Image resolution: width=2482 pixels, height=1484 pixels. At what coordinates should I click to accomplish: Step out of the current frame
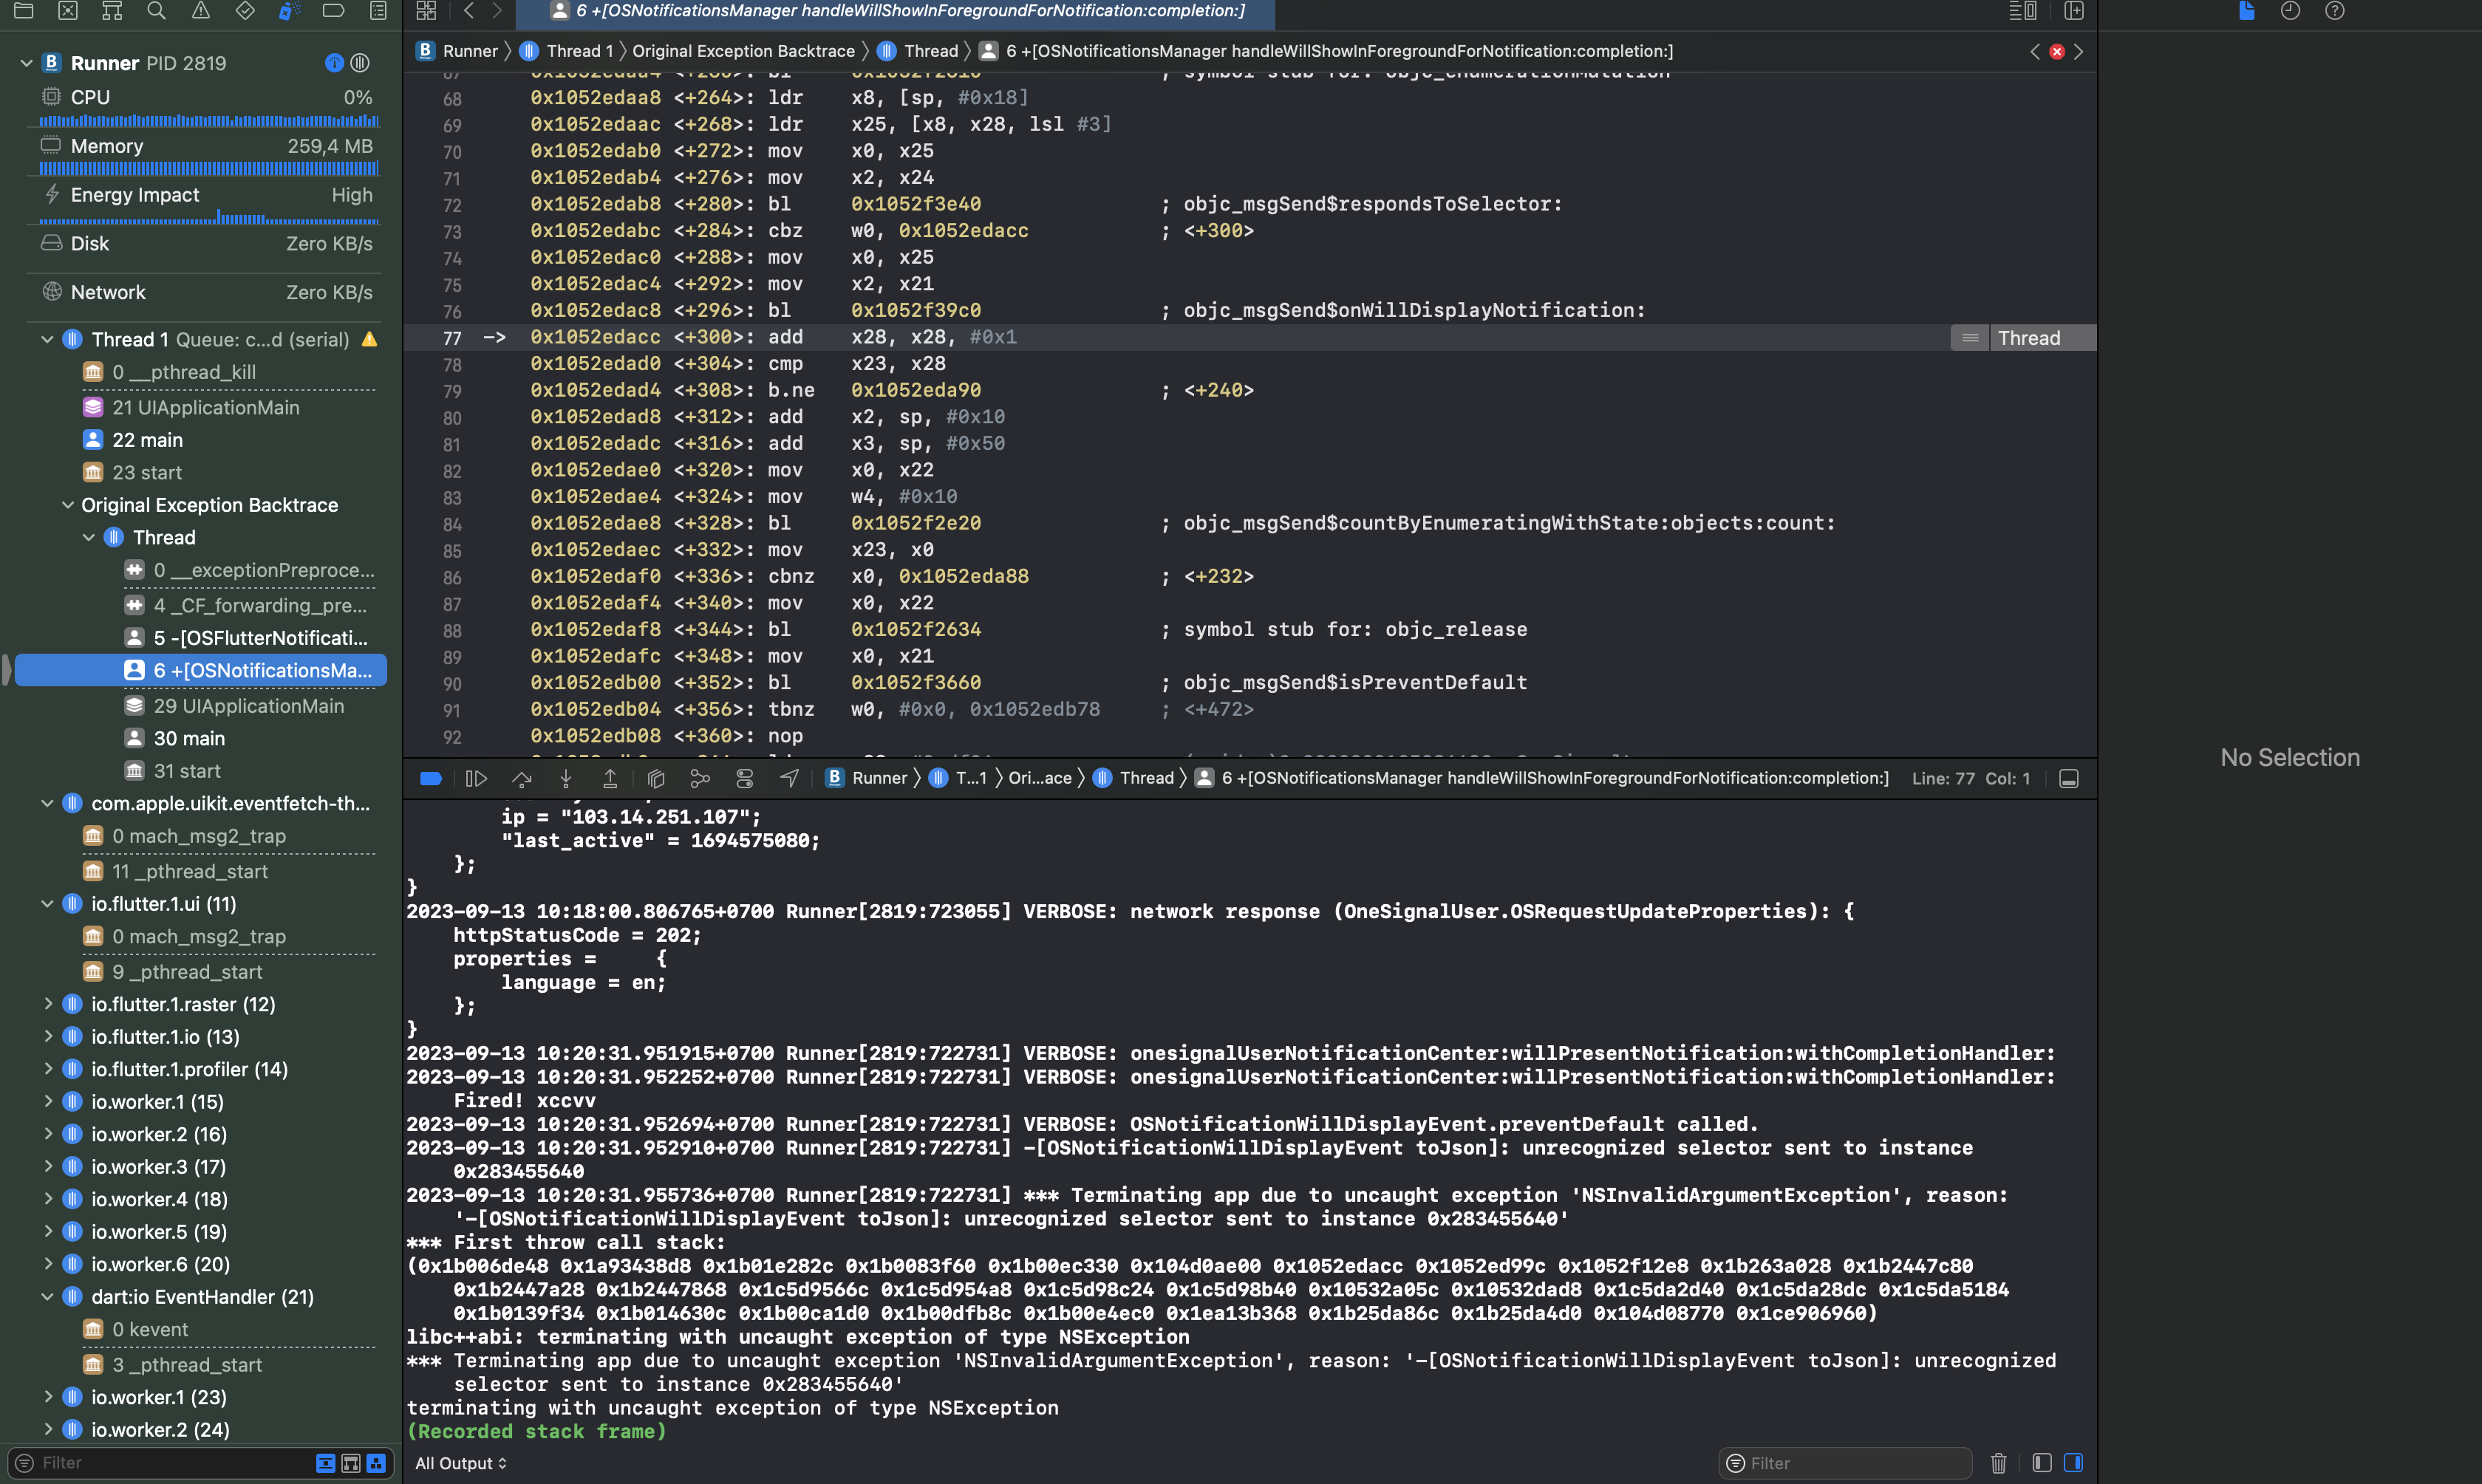pos(610,778)
